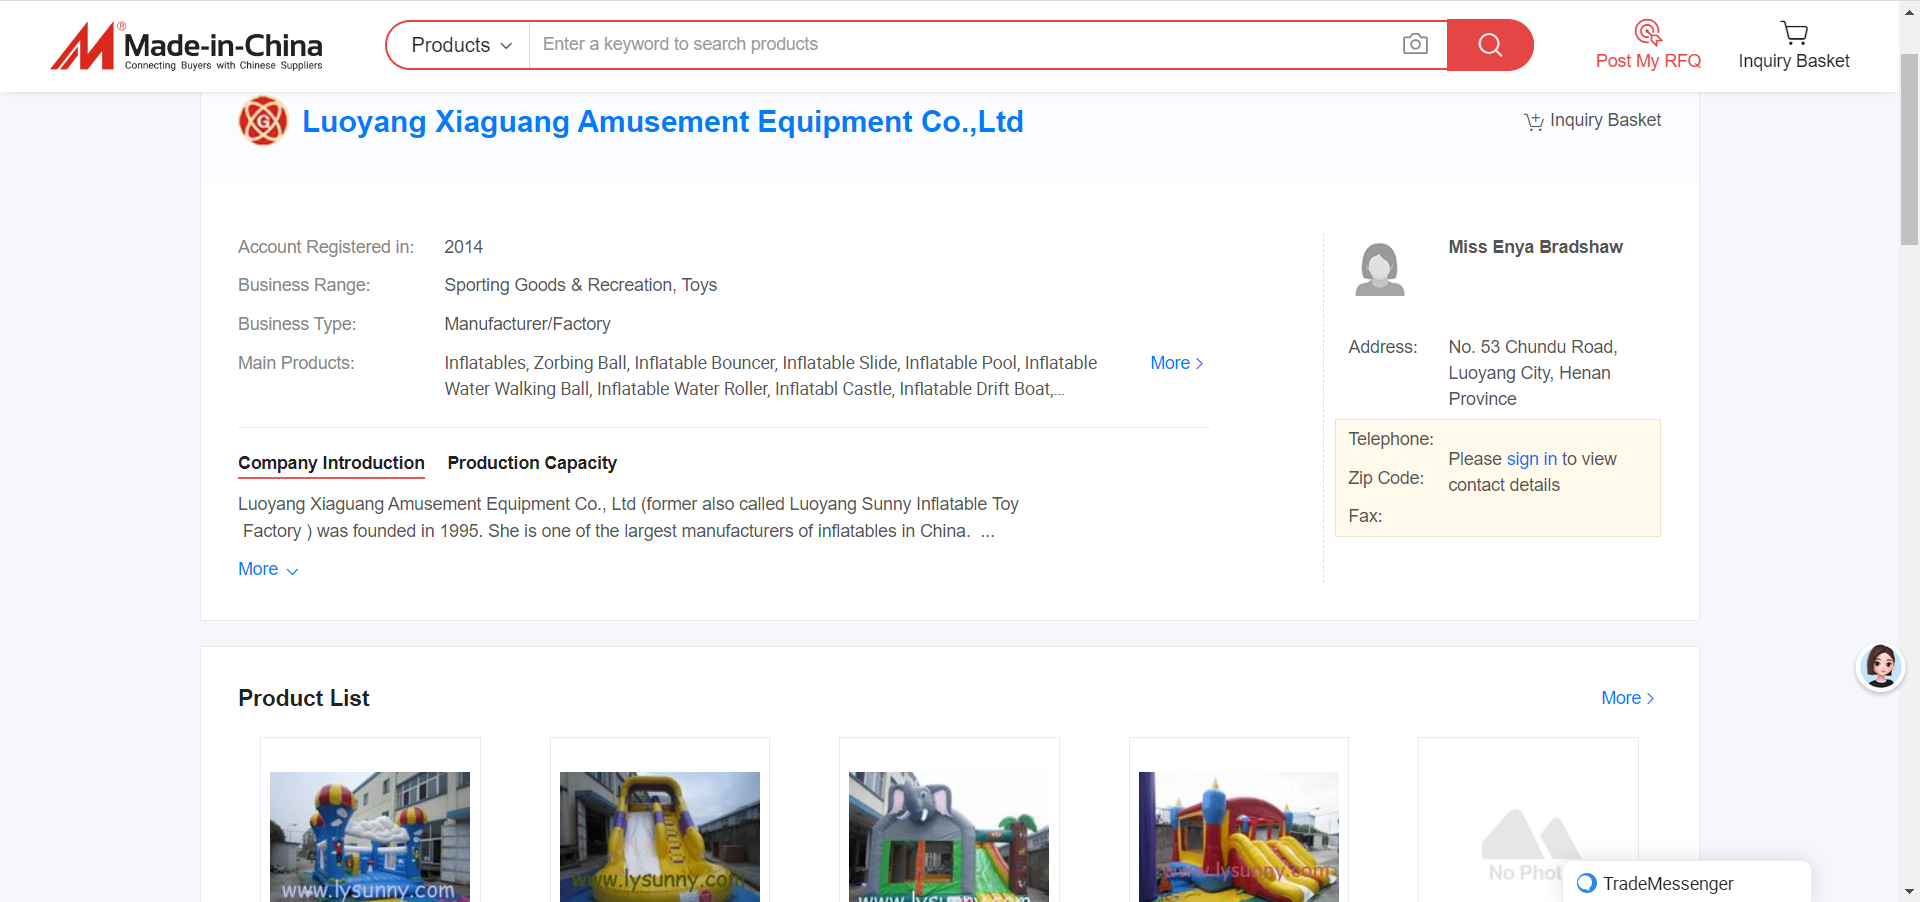Click the scrollbar down arrow

(1909, 891)
